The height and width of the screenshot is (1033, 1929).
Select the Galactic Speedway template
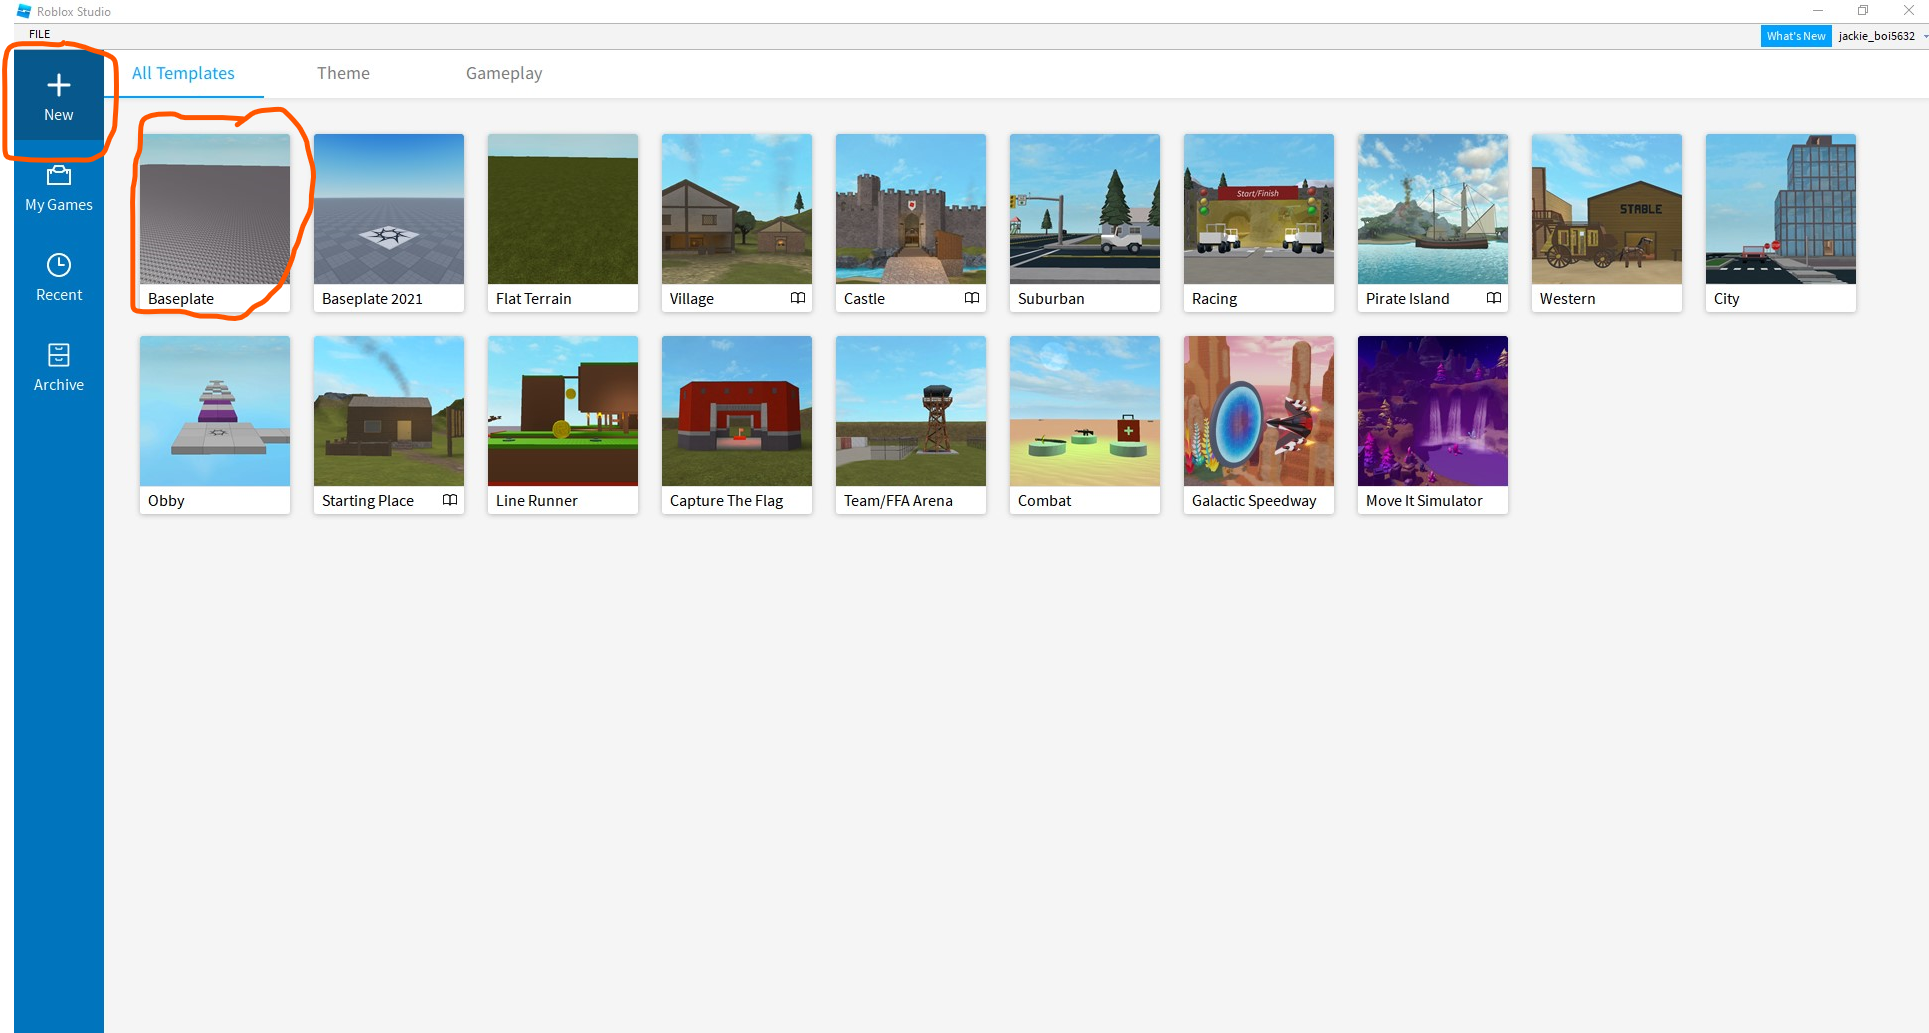coord(1258,411)
